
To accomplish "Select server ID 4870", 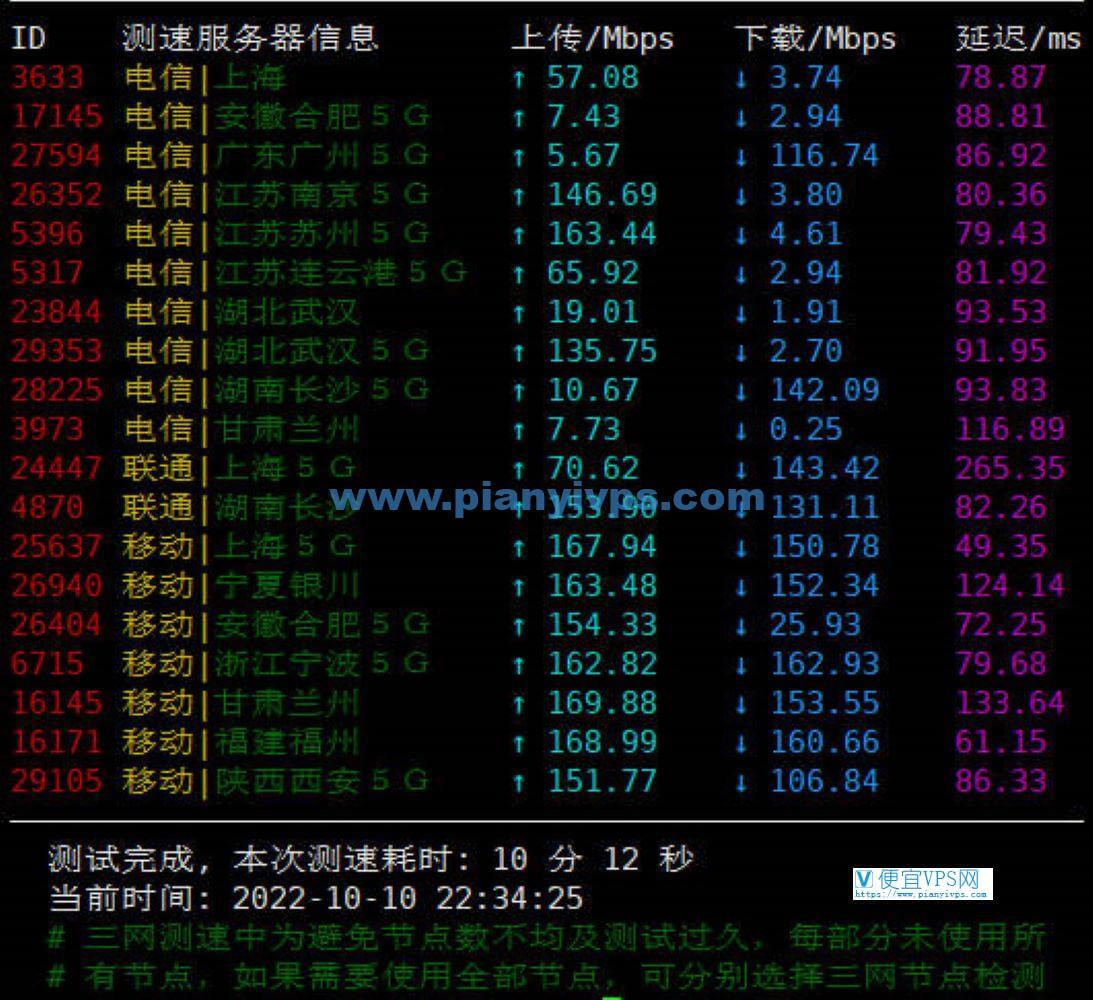I will 47,507.
